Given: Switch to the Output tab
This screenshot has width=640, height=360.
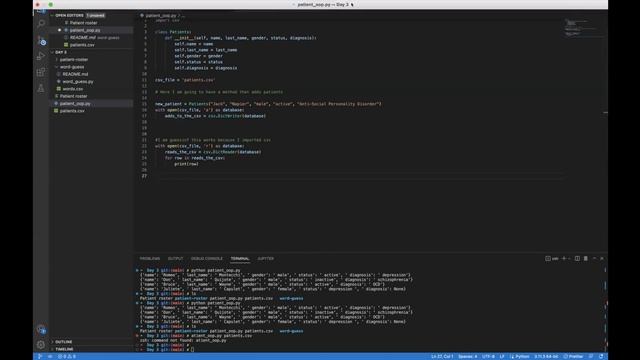Looking at the screenshot, I should (x=176, y=258).
